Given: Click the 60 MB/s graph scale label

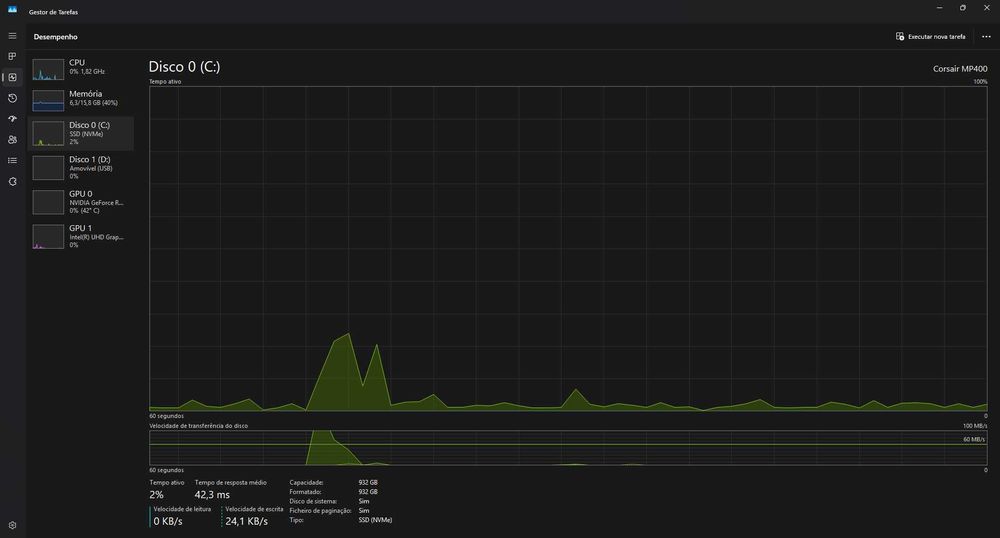Looking at the screenshot, I should 974,439.
